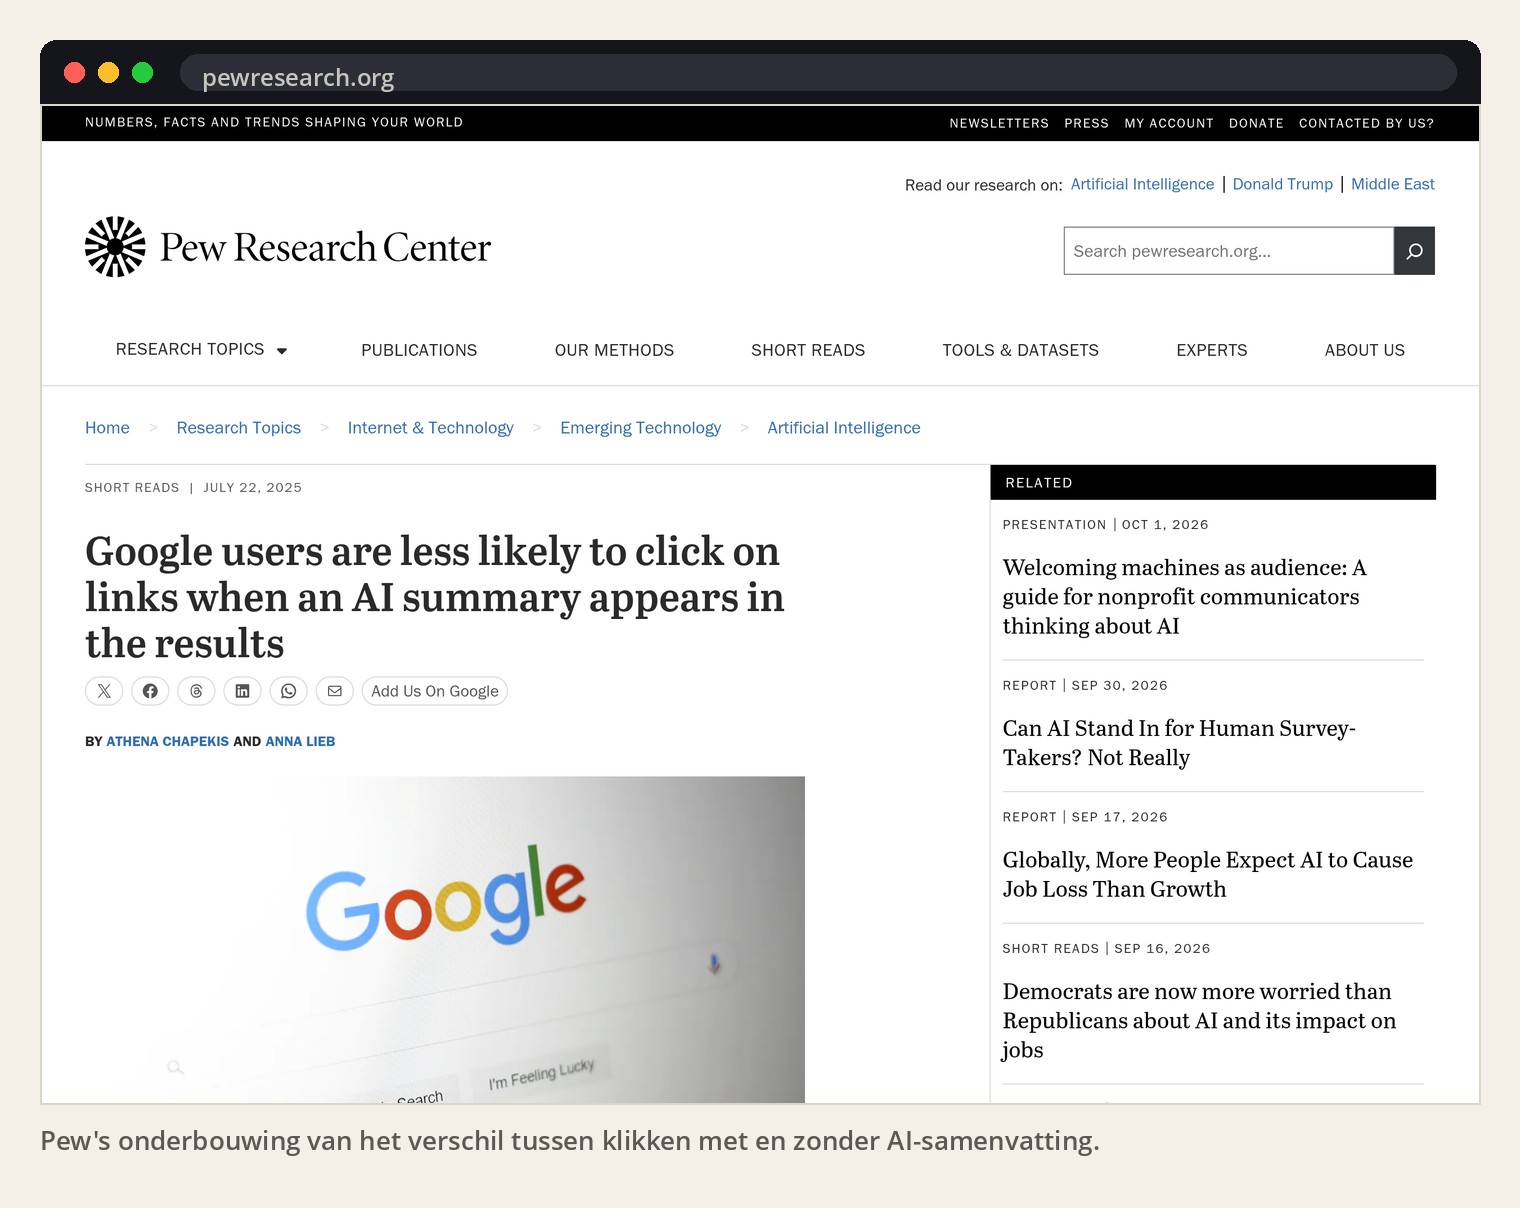Open the Experts navigation item
The width and height of the screenshot is (1520, 1208).
tap(1212, 350)
